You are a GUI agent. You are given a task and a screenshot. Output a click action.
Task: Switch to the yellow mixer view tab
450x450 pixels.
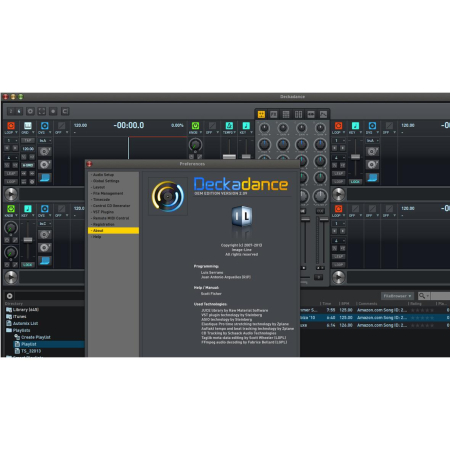tap(261, 115)
